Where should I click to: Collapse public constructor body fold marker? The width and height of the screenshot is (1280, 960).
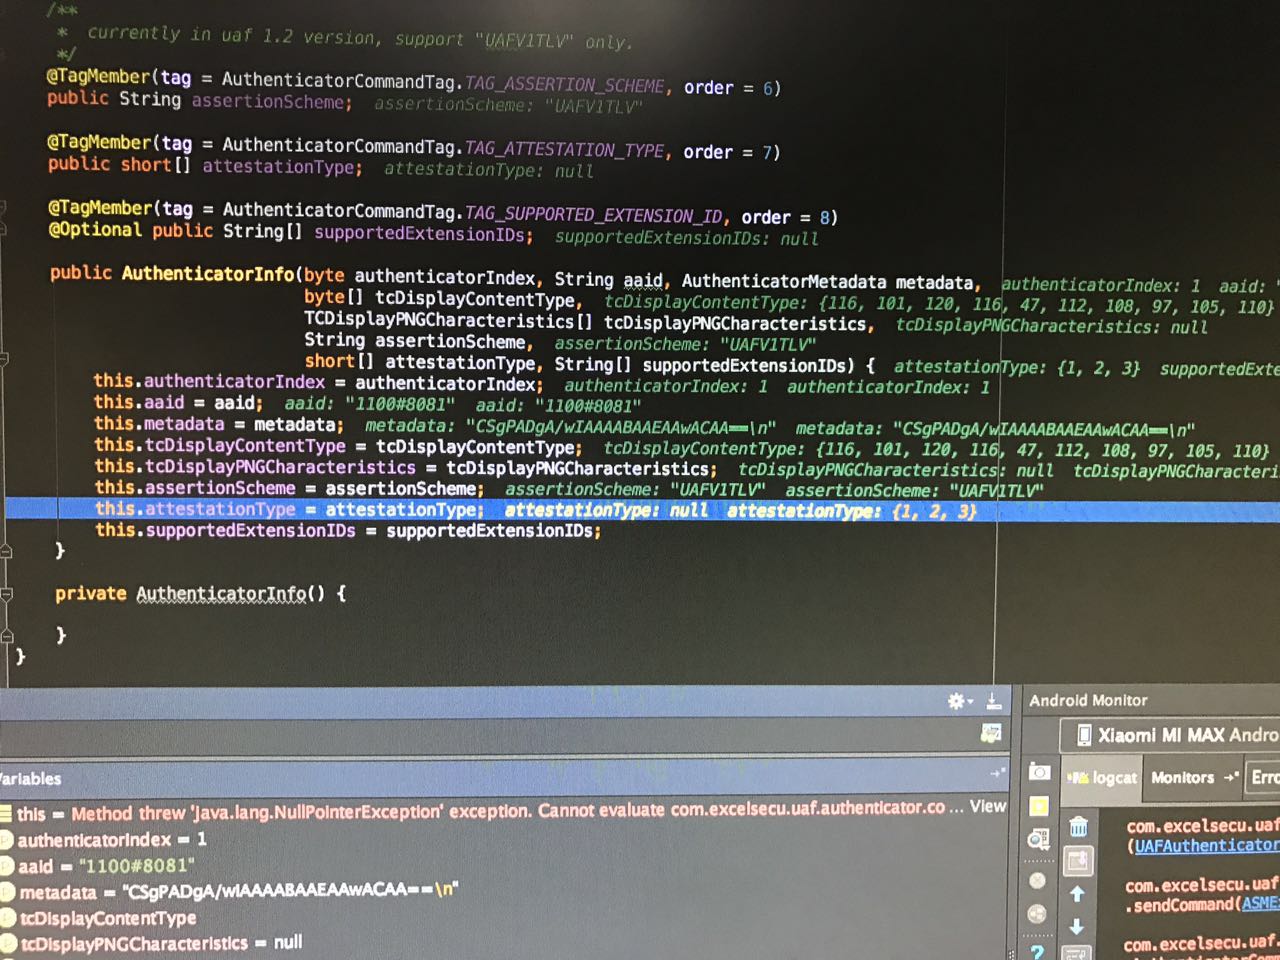pos(5,358)
